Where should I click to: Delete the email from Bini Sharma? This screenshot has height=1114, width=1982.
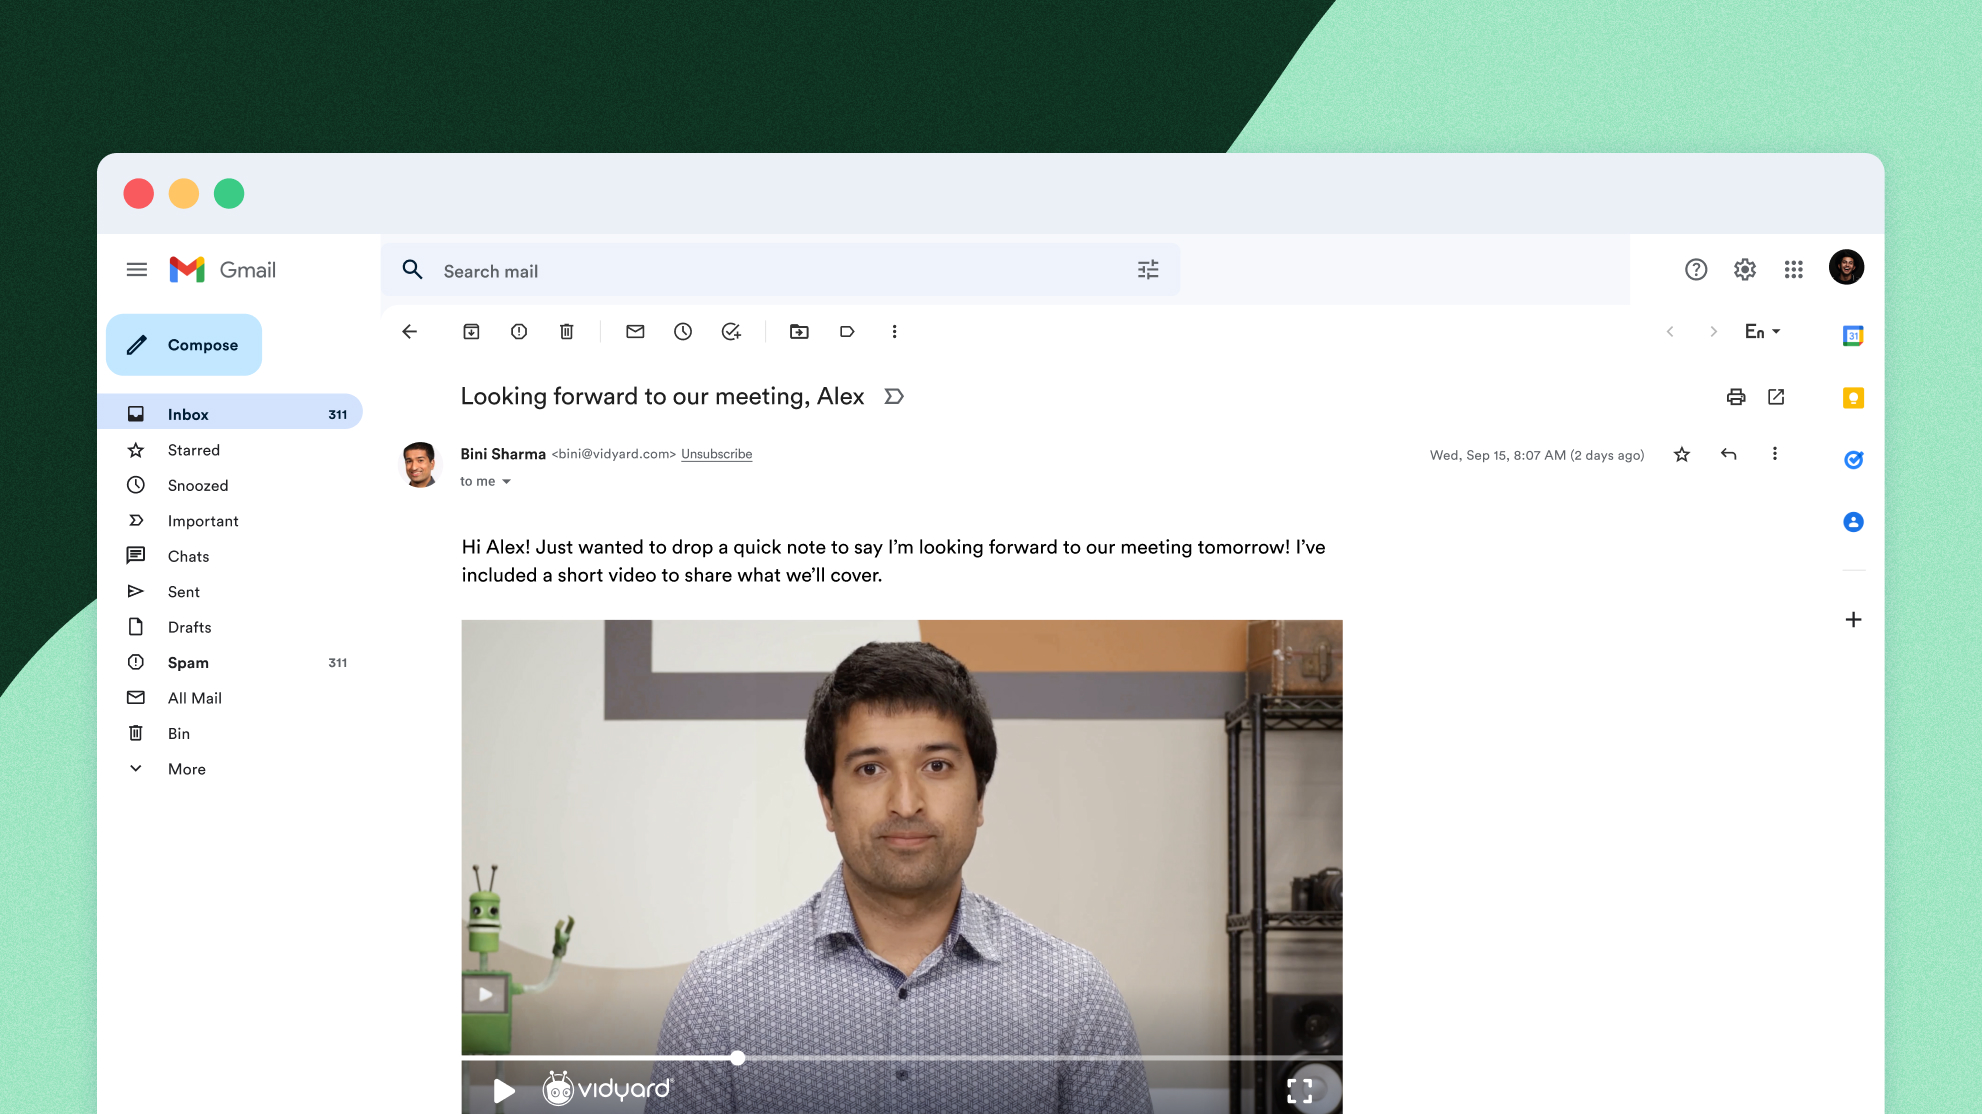(x=566, y=331)
